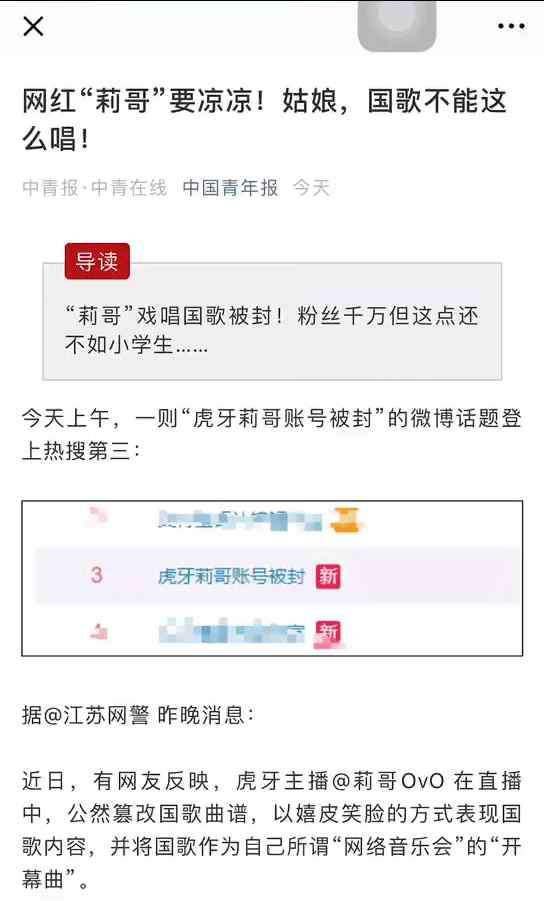The height and width of the screenshot is (901, 544).
Task: Select the 虎牙莉哥账号被封 trending topic
Action: (230, 576)
